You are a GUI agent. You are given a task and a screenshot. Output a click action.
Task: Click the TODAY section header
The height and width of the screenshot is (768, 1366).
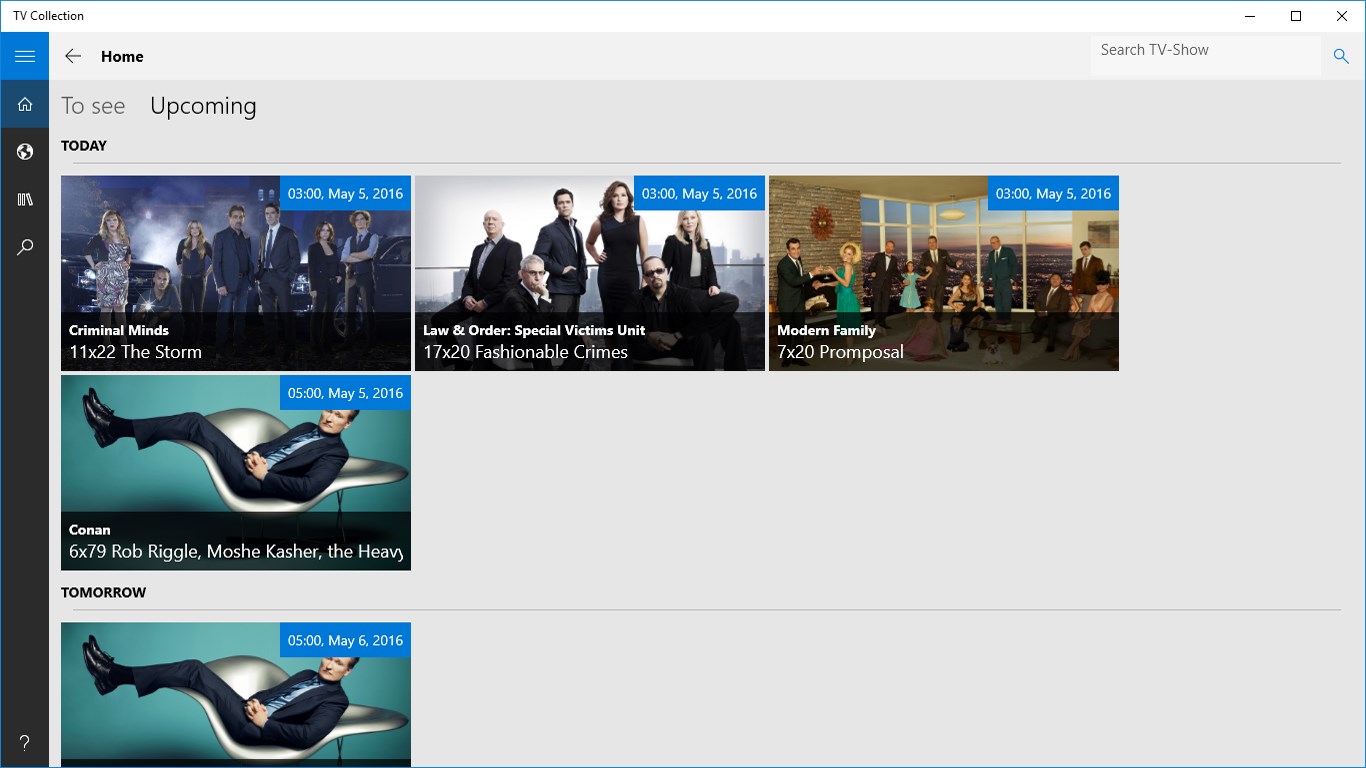coord(84,146)
